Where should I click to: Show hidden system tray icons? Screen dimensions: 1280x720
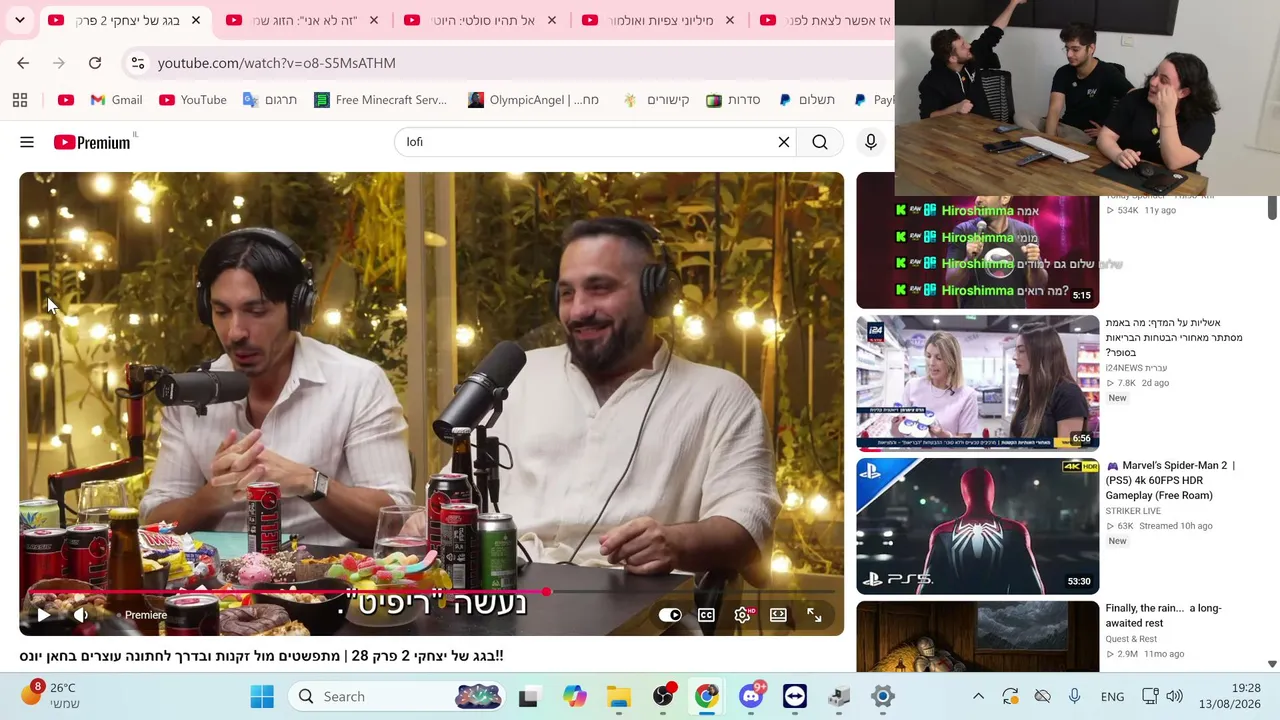pos(978,696)
